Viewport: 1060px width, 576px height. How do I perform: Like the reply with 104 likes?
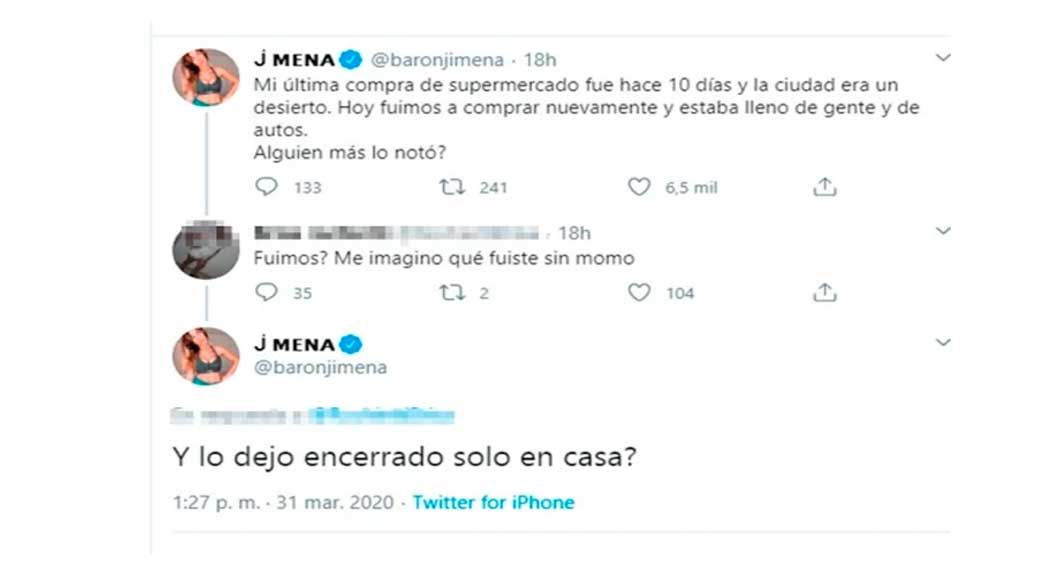(x=639, y=293)
